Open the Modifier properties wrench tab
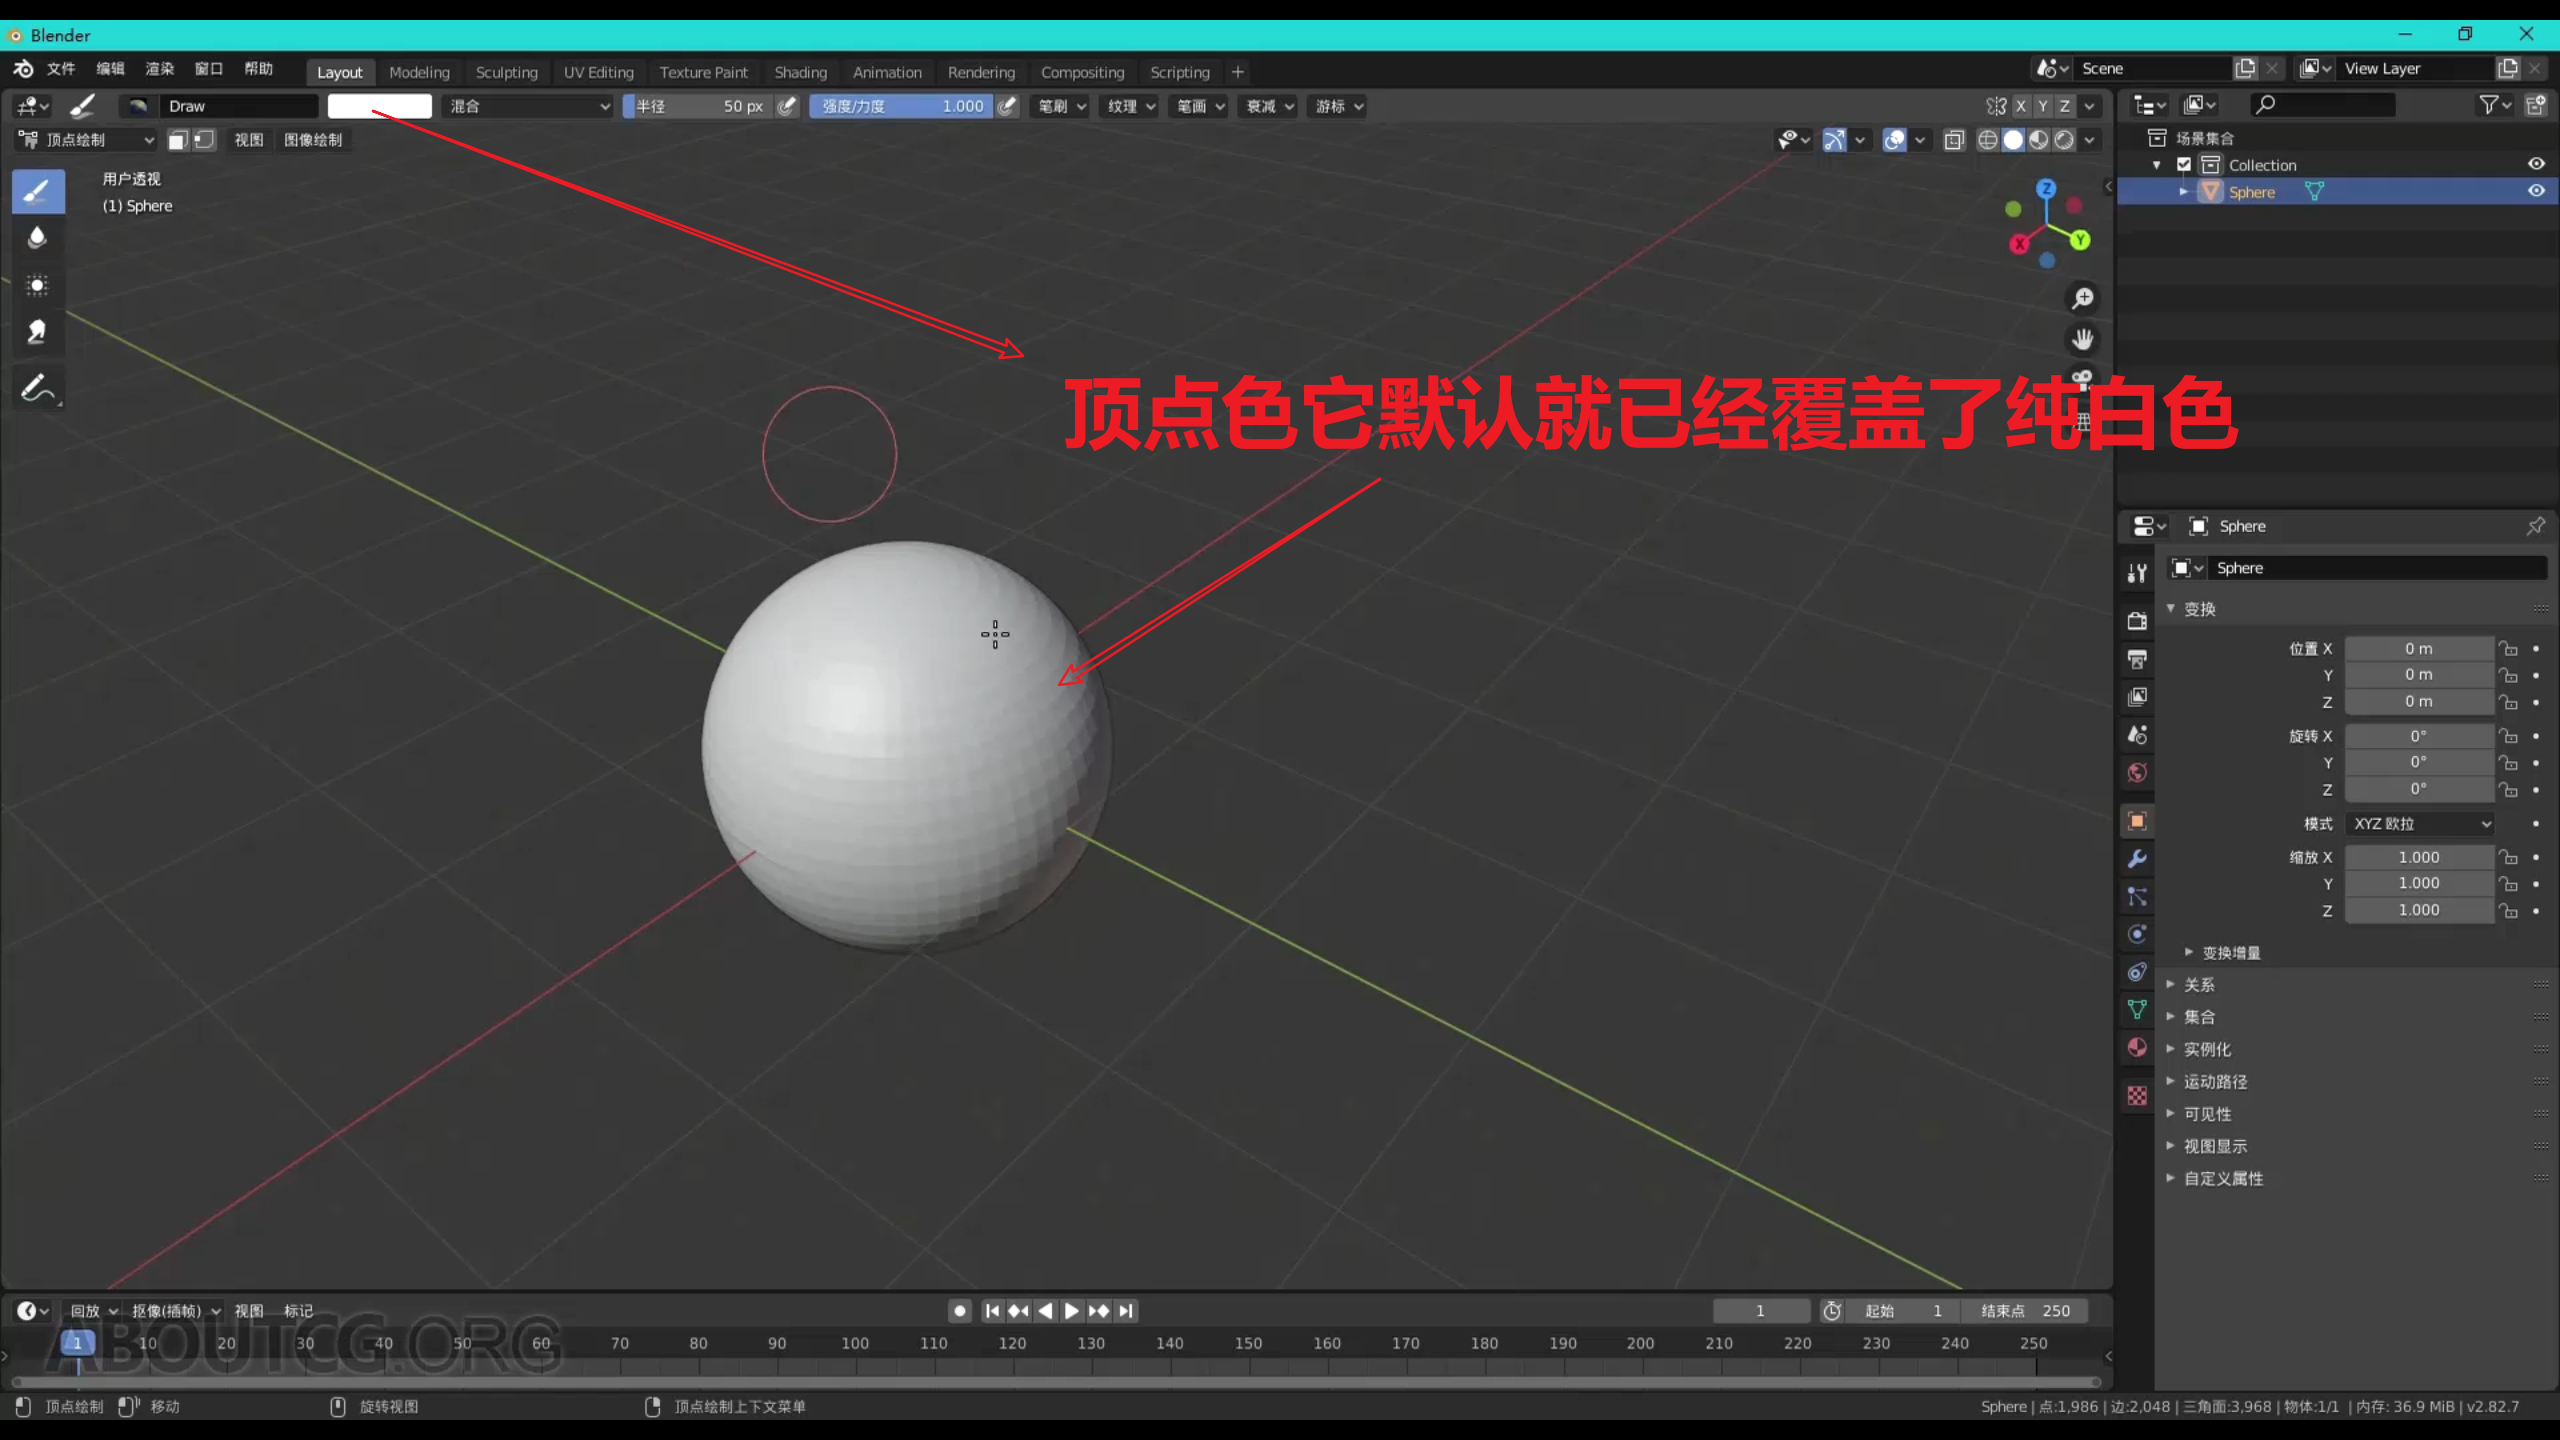 (x=2137, y=858)
